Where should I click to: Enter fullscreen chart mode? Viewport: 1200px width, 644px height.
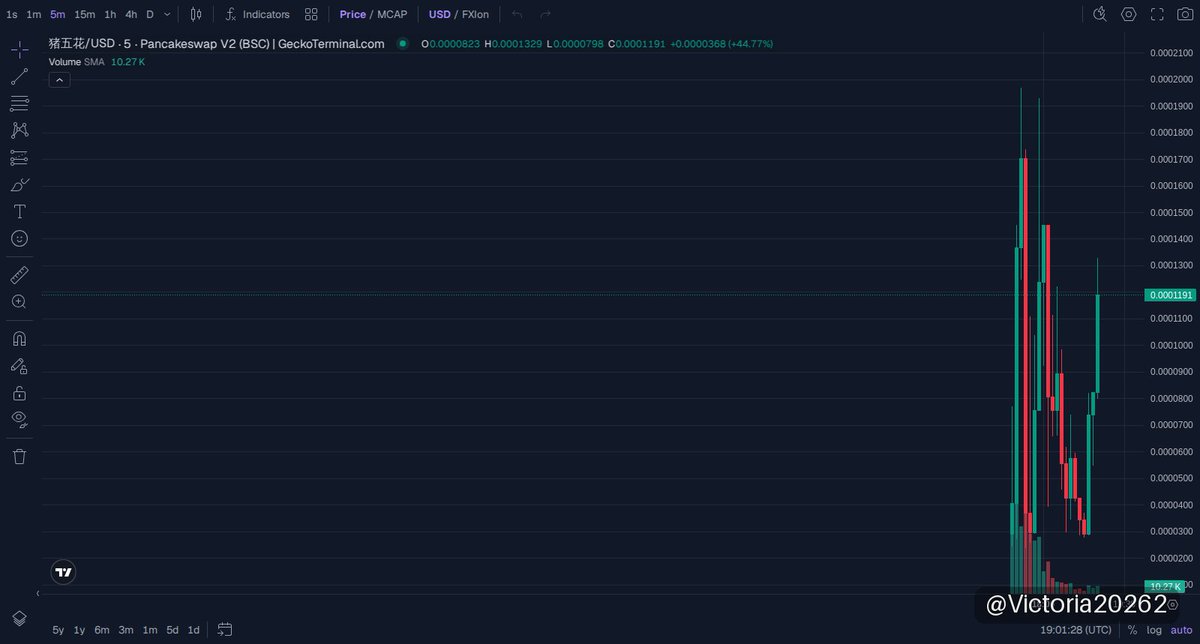click(x=1157, y=14)
